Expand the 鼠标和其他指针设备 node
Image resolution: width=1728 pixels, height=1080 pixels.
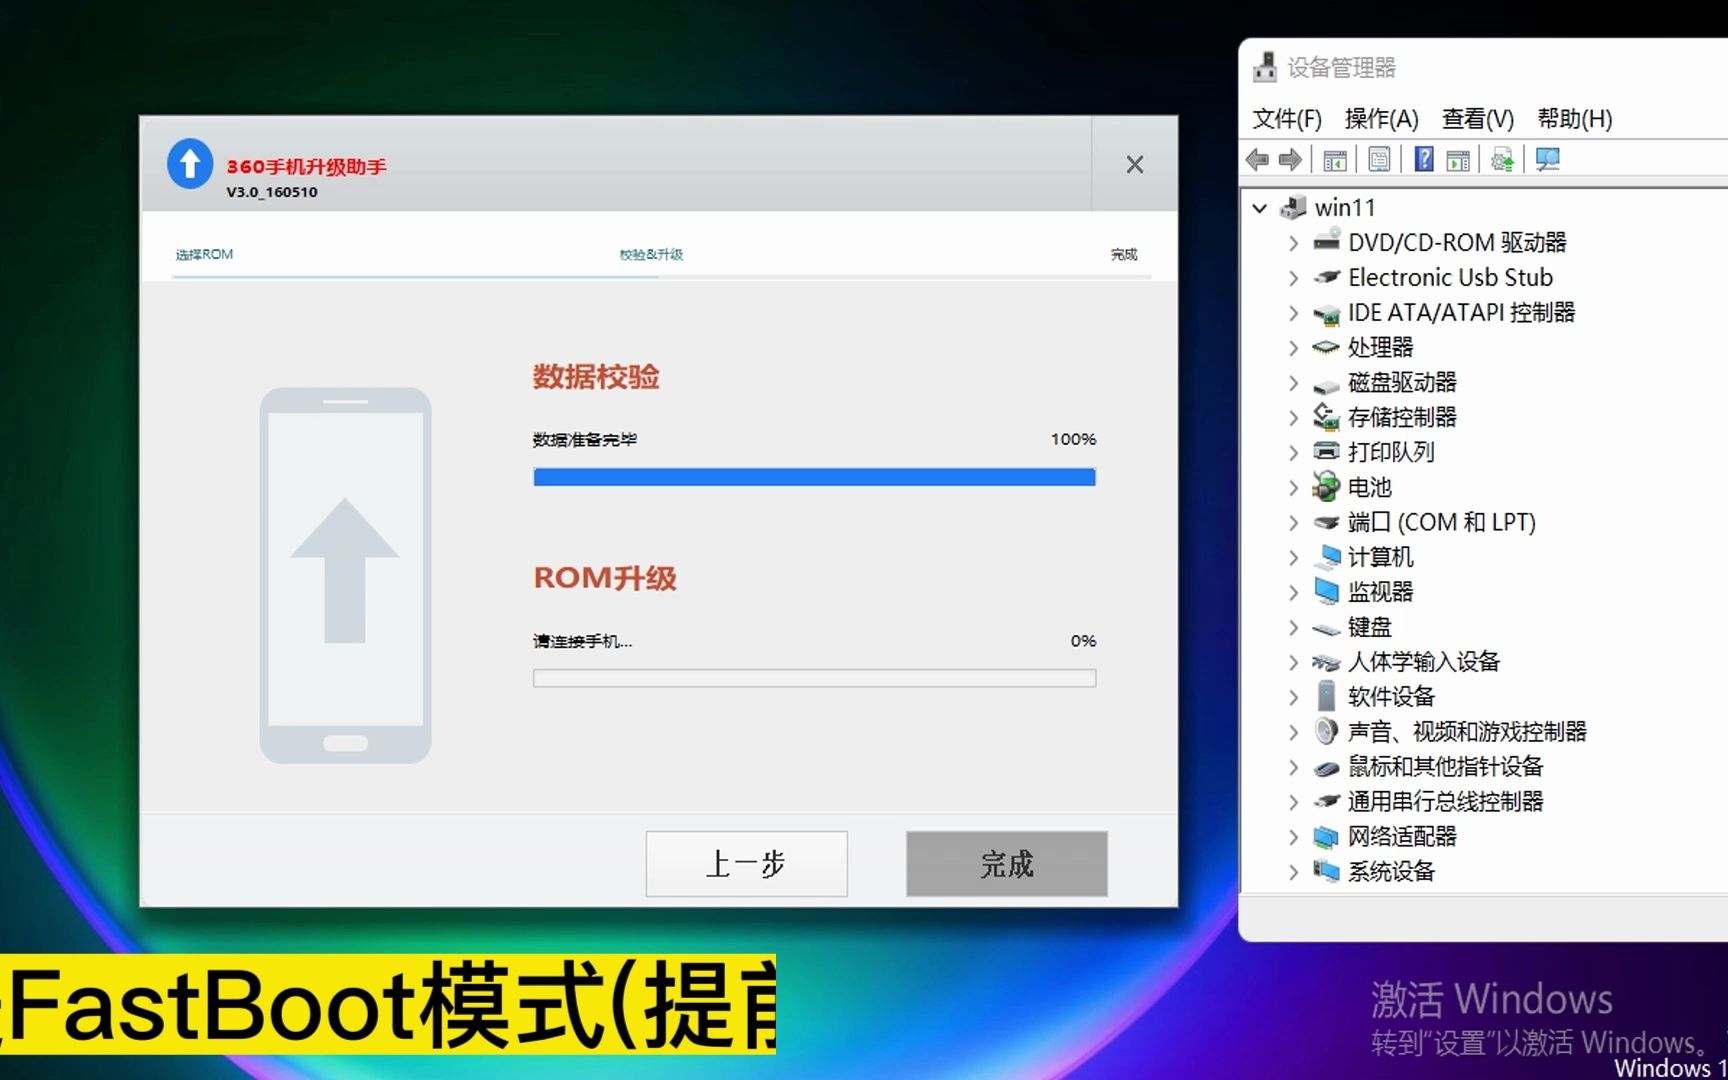coord(1293,767)
